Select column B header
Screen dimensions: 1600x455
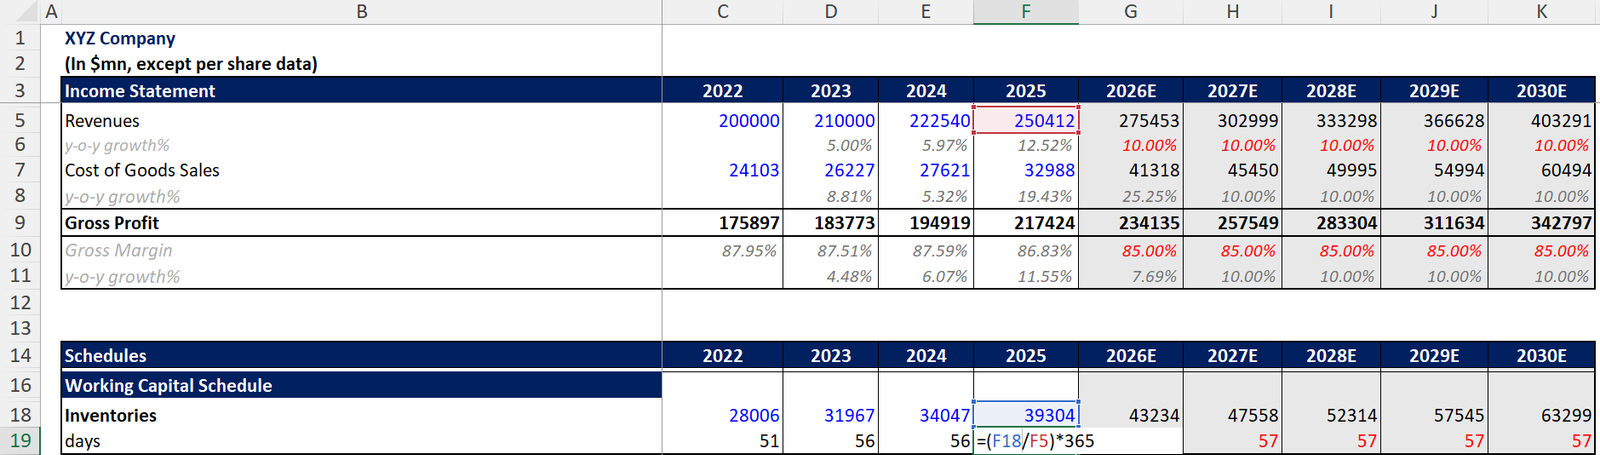tap(361, 12)
